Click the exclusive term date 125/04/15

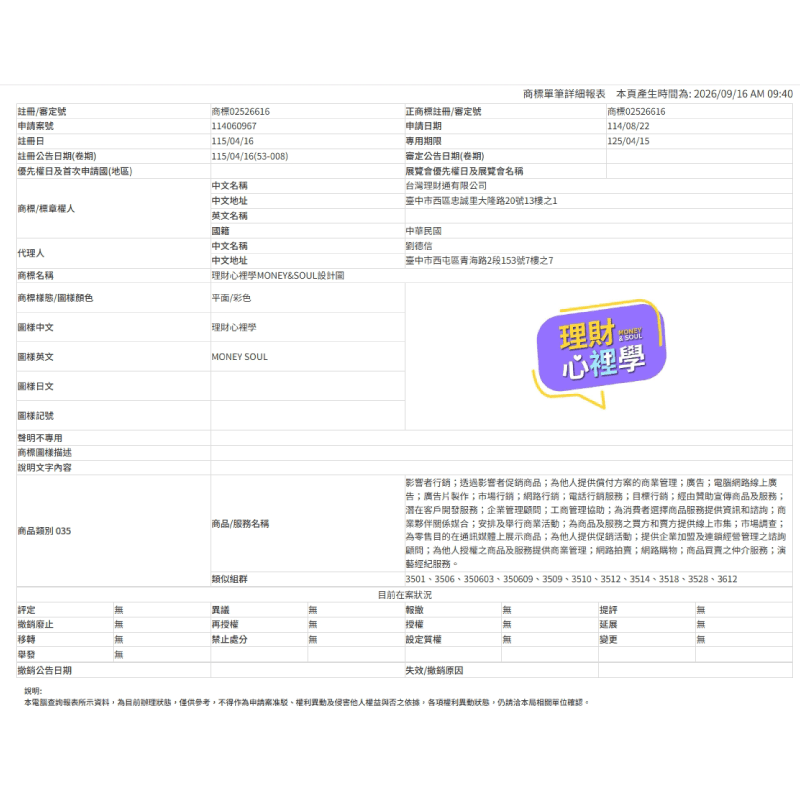click(628, 141)
